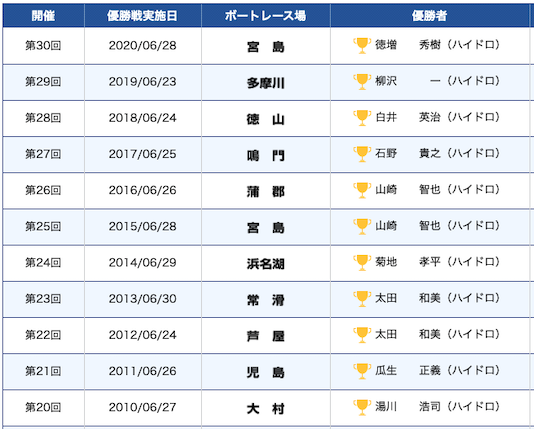Open 浜名湖 venue in 第24回 row
Image resolution: width=534 pixels, height=429 pixels.
[x=266, y=264]
